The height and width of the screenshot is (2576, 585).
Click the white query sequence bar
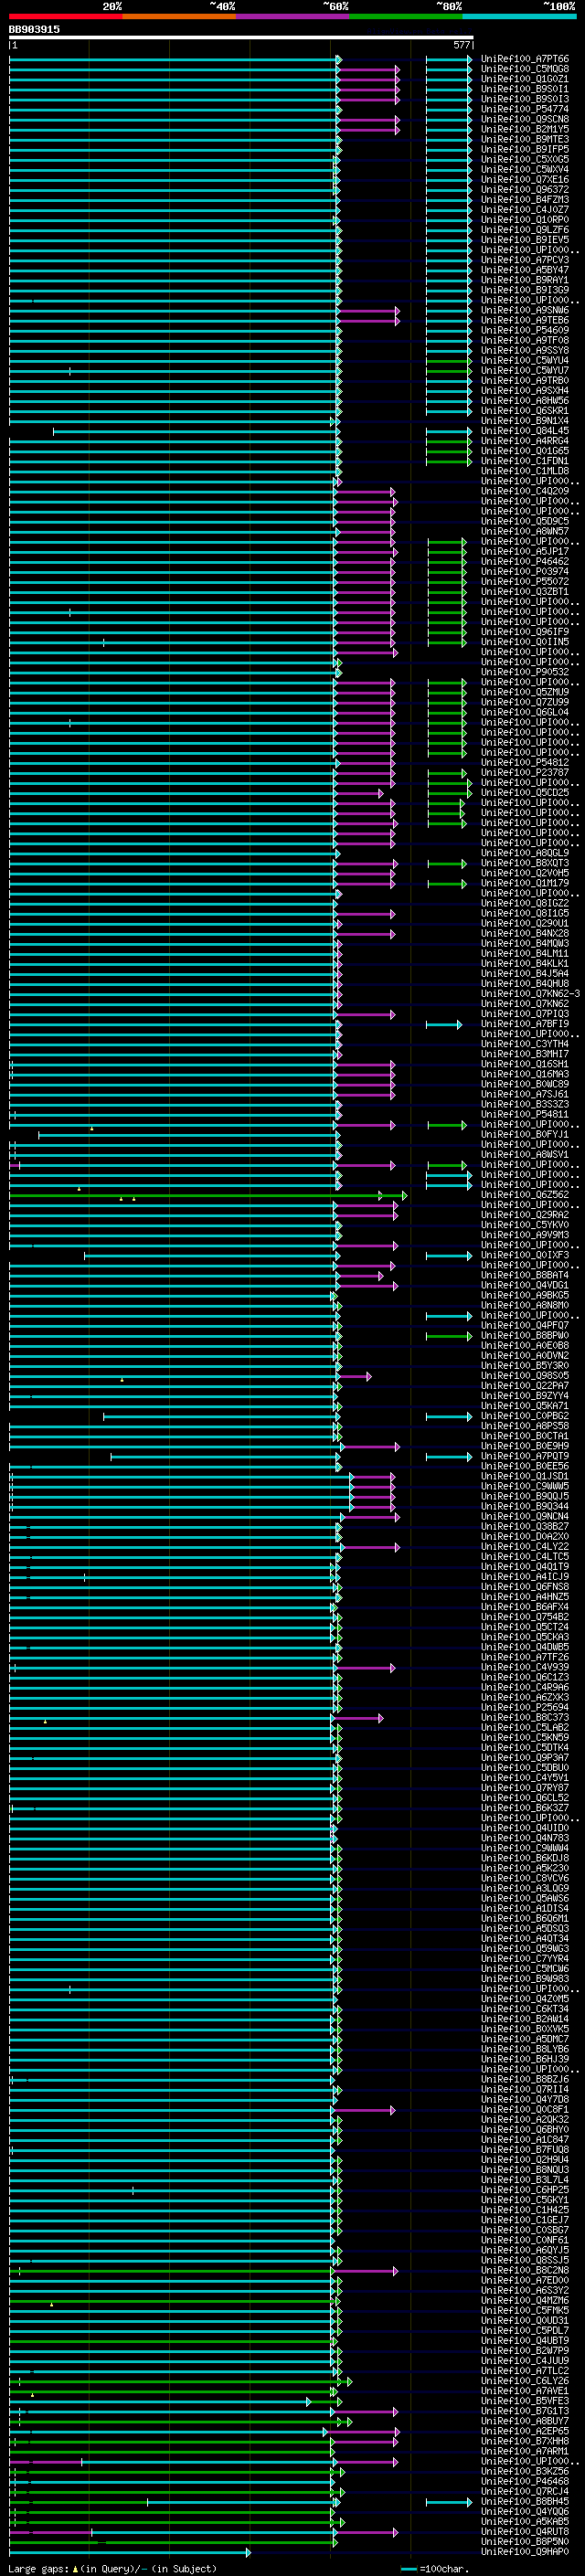[x=241, y=38]
